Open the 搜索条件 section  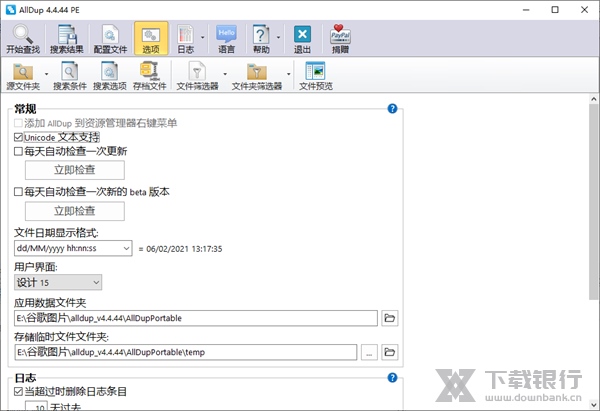(x=70, y=76)
